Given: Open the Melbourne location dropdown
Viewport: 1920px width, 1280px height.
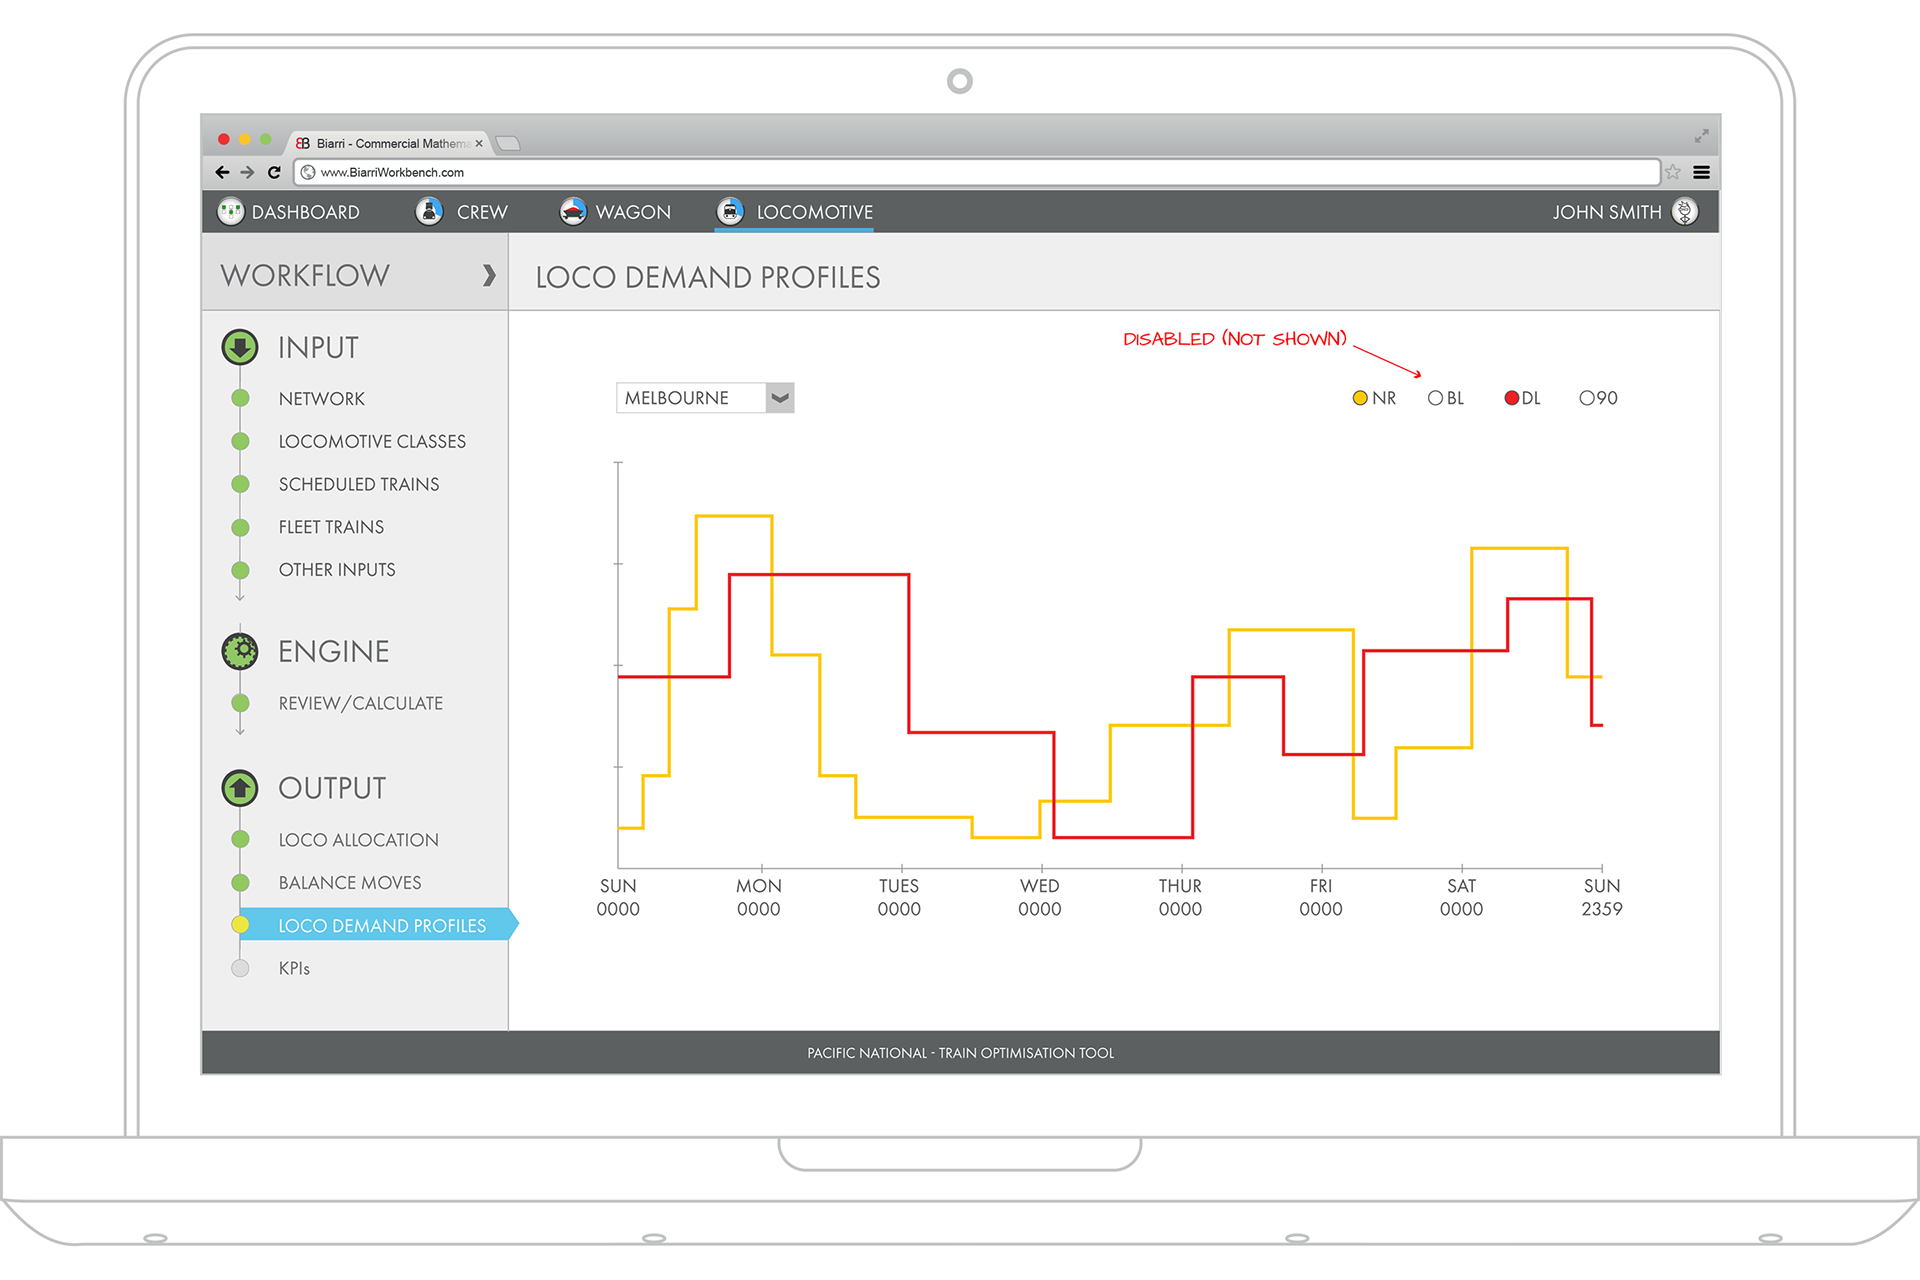Looking at the screenshot, I should point(705,398).
